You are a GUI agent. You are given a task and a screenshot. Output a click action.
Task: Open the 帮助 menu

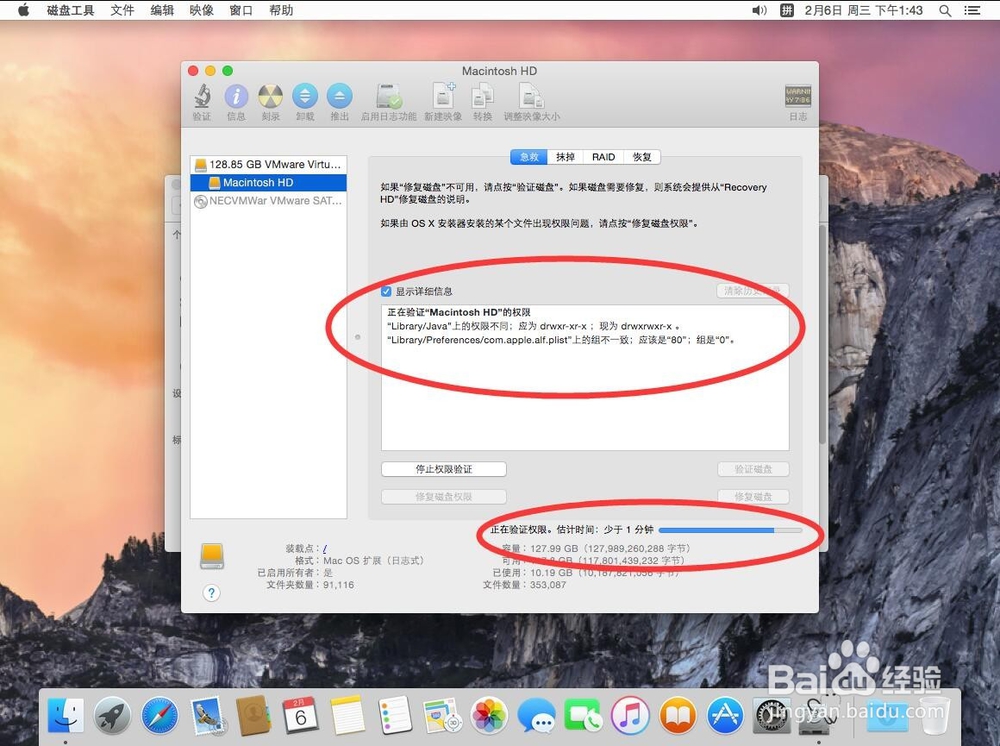pos(281,10)
